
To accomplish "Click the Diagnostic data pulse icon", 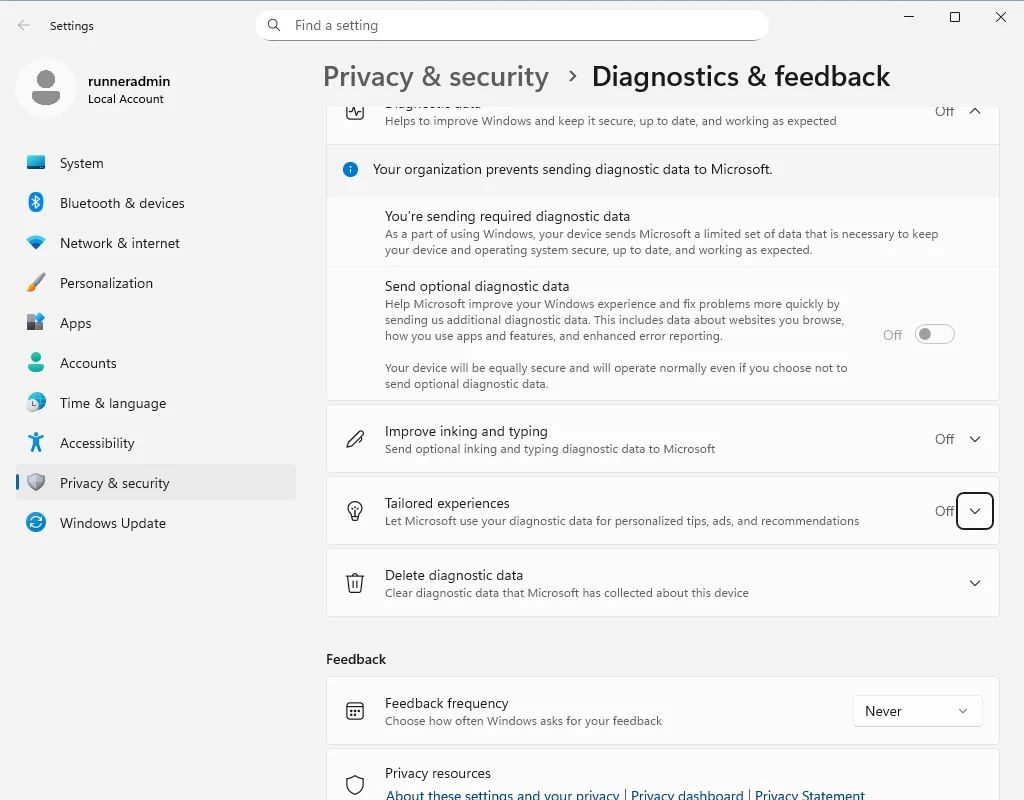I will coord(355,112).
